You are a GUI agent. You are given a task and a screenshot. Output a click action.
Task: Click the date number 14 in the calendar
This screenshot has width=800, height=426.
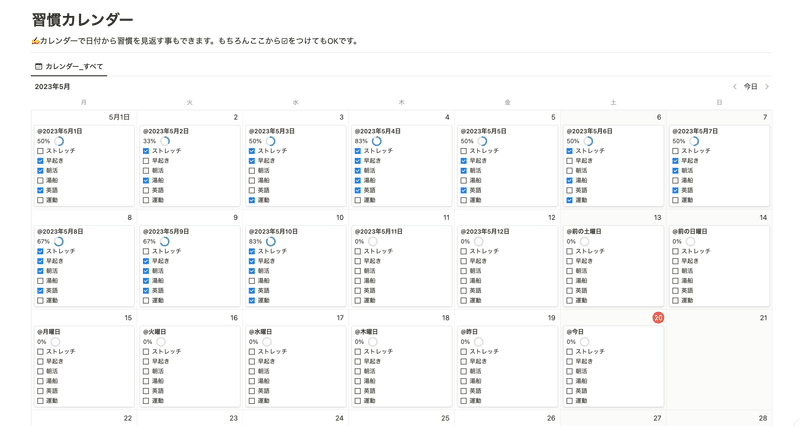[763, 217]
